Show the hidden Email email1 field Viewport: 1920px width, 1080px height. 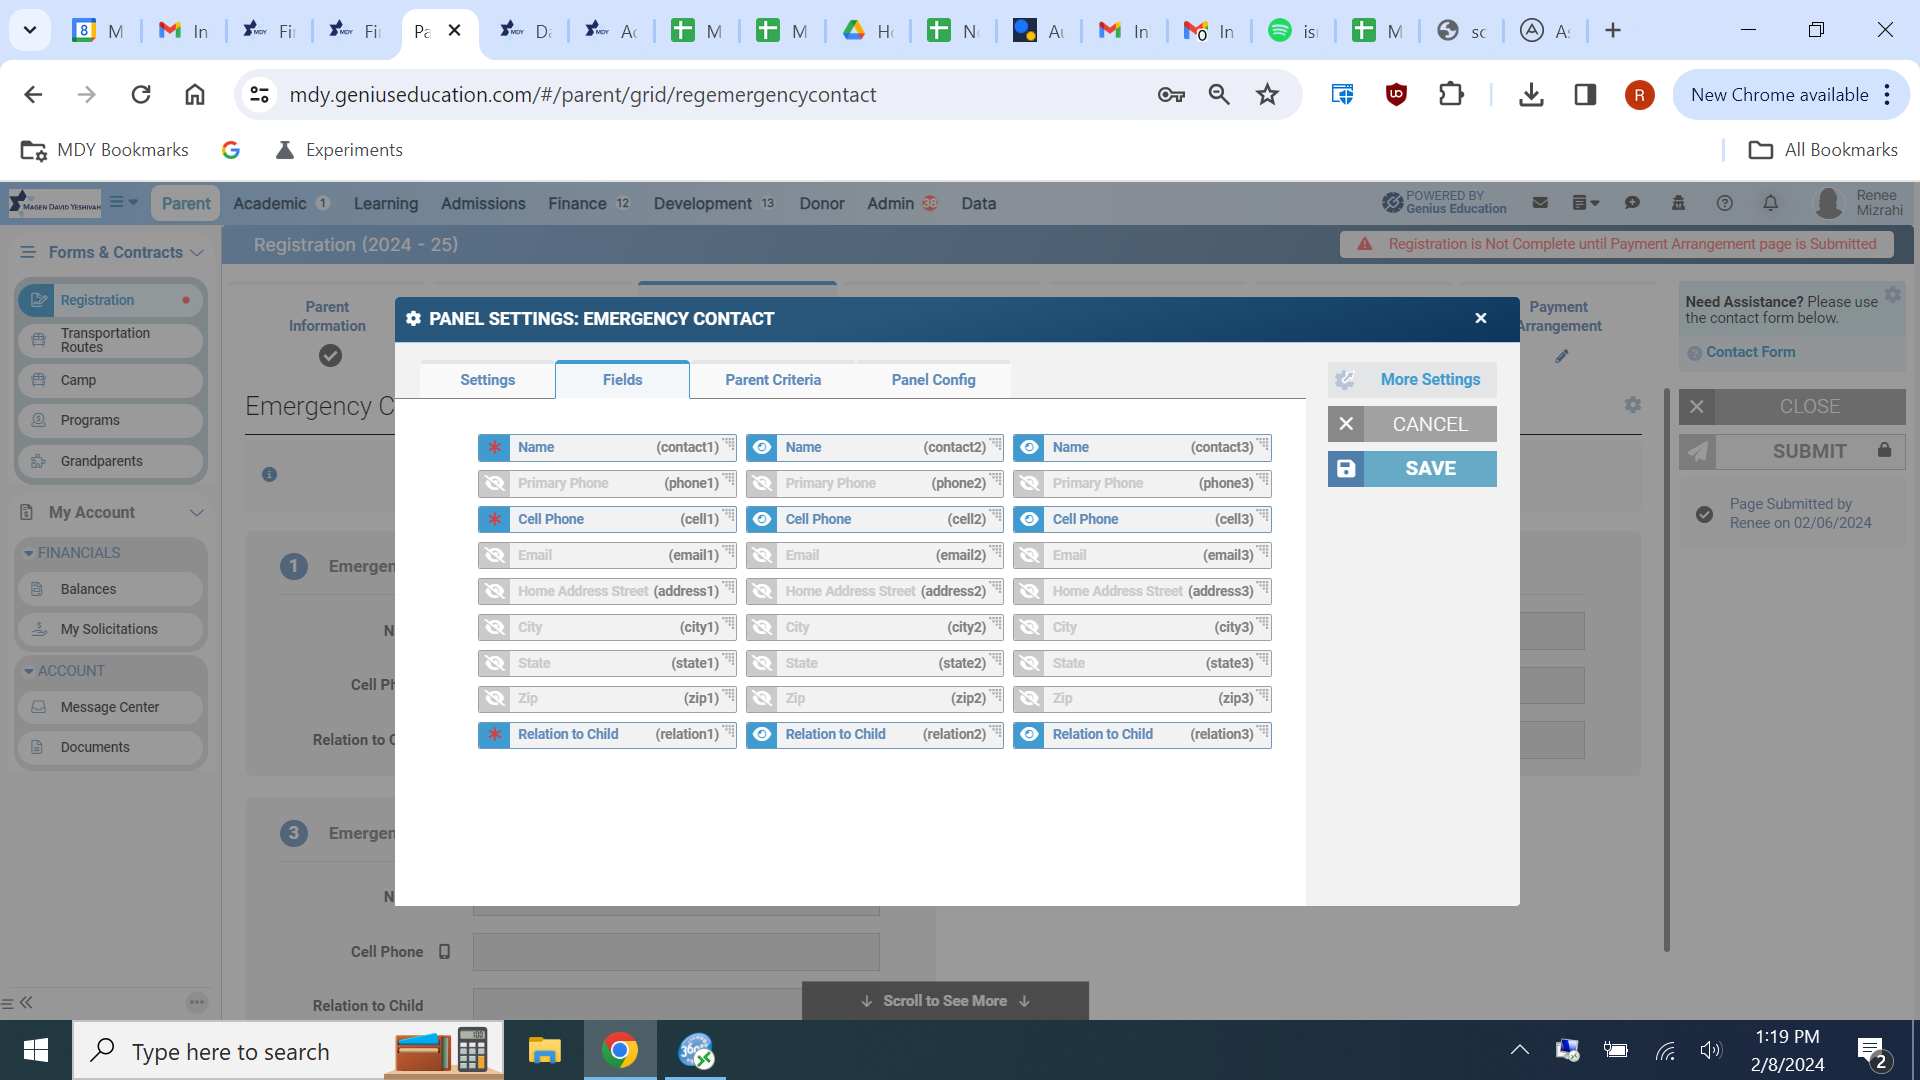pos(494,555)
